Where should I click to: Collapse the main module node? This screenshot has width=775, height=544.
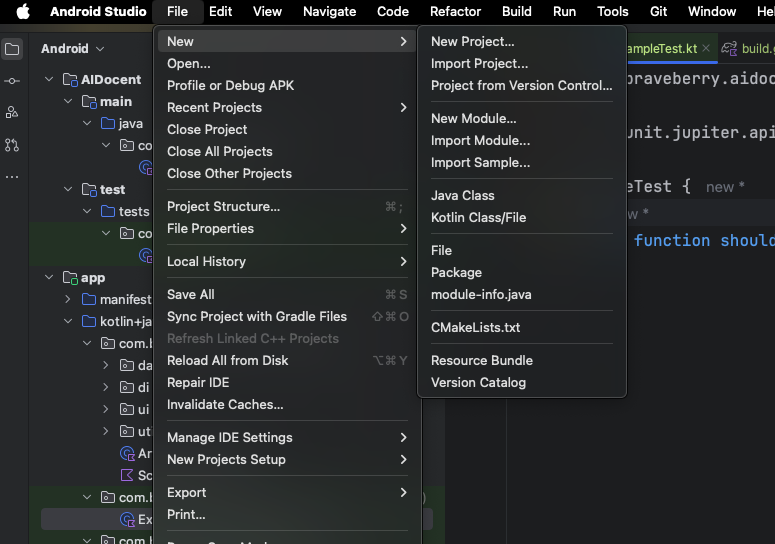tap(68, 101)
